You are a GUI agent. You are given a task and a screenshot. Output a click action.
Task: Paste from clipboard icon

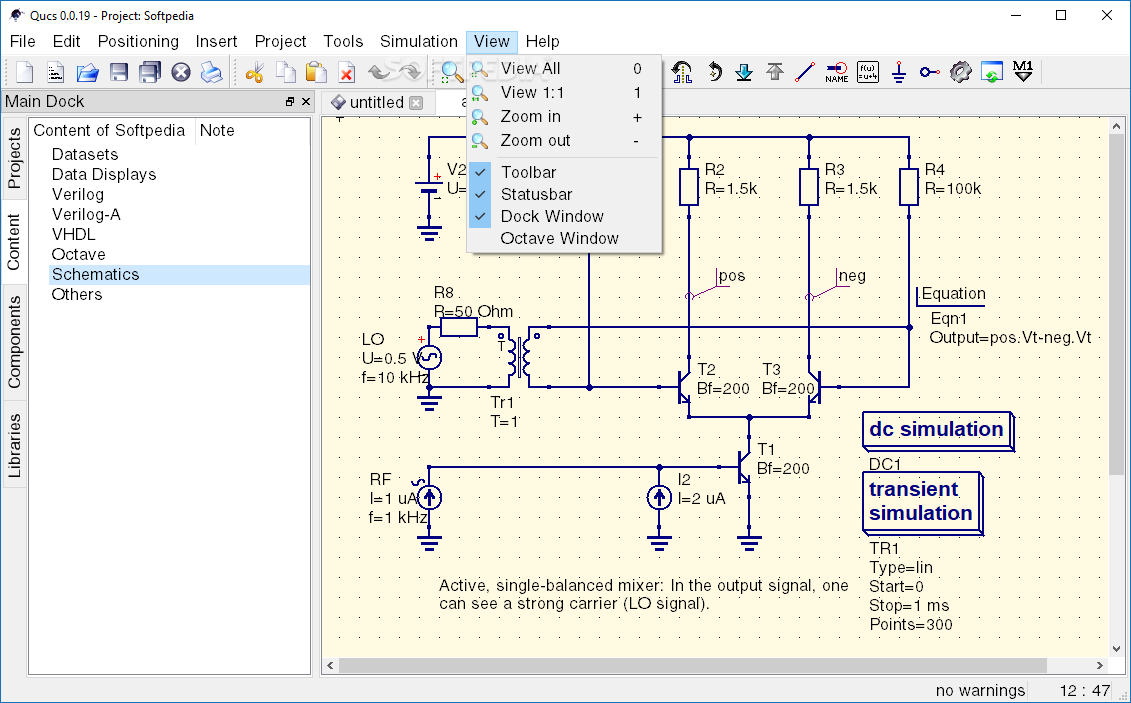pos(317,72)
